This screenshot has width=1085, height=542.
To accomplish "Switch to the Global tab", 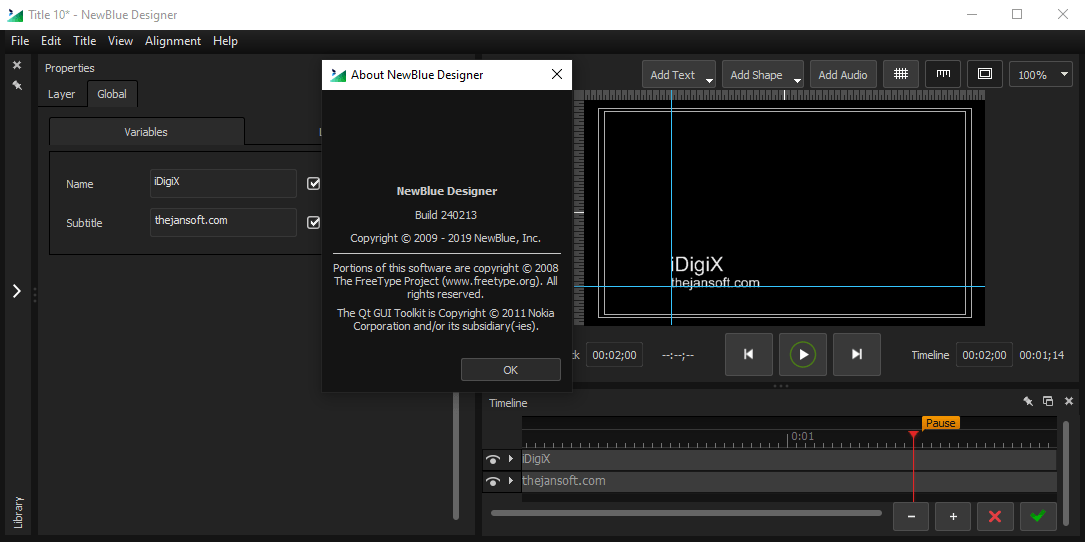I will 112,94.
